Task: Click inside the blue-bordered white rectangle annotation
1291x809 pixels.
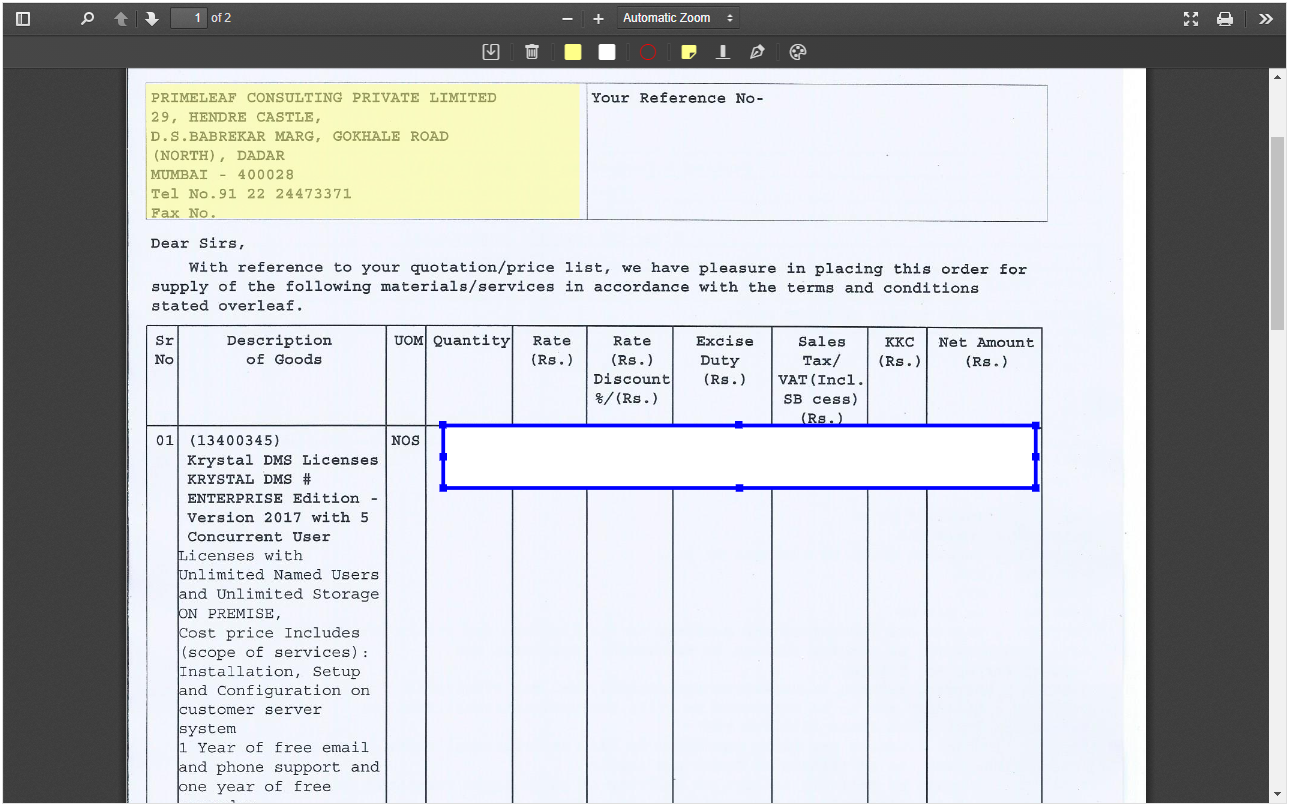Action: tap(739, 457)
